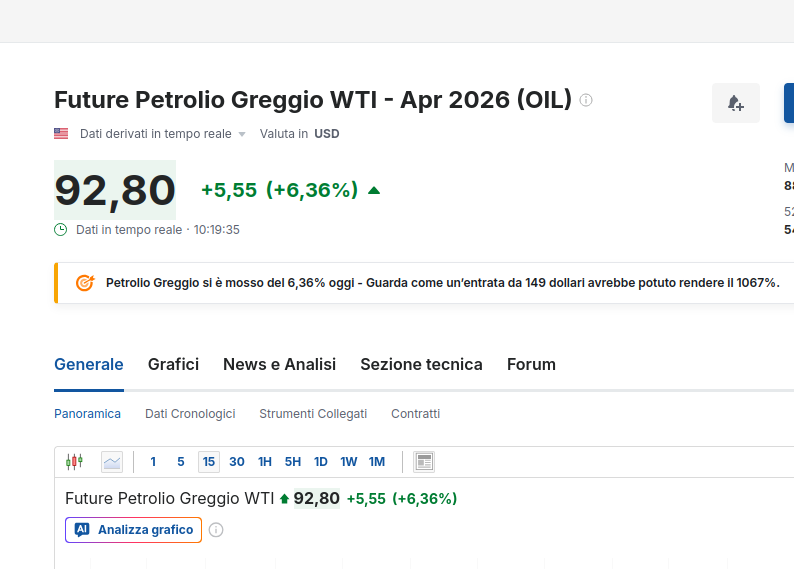Click the USD currency label
The image size is (794, 569).
[327, 134]
